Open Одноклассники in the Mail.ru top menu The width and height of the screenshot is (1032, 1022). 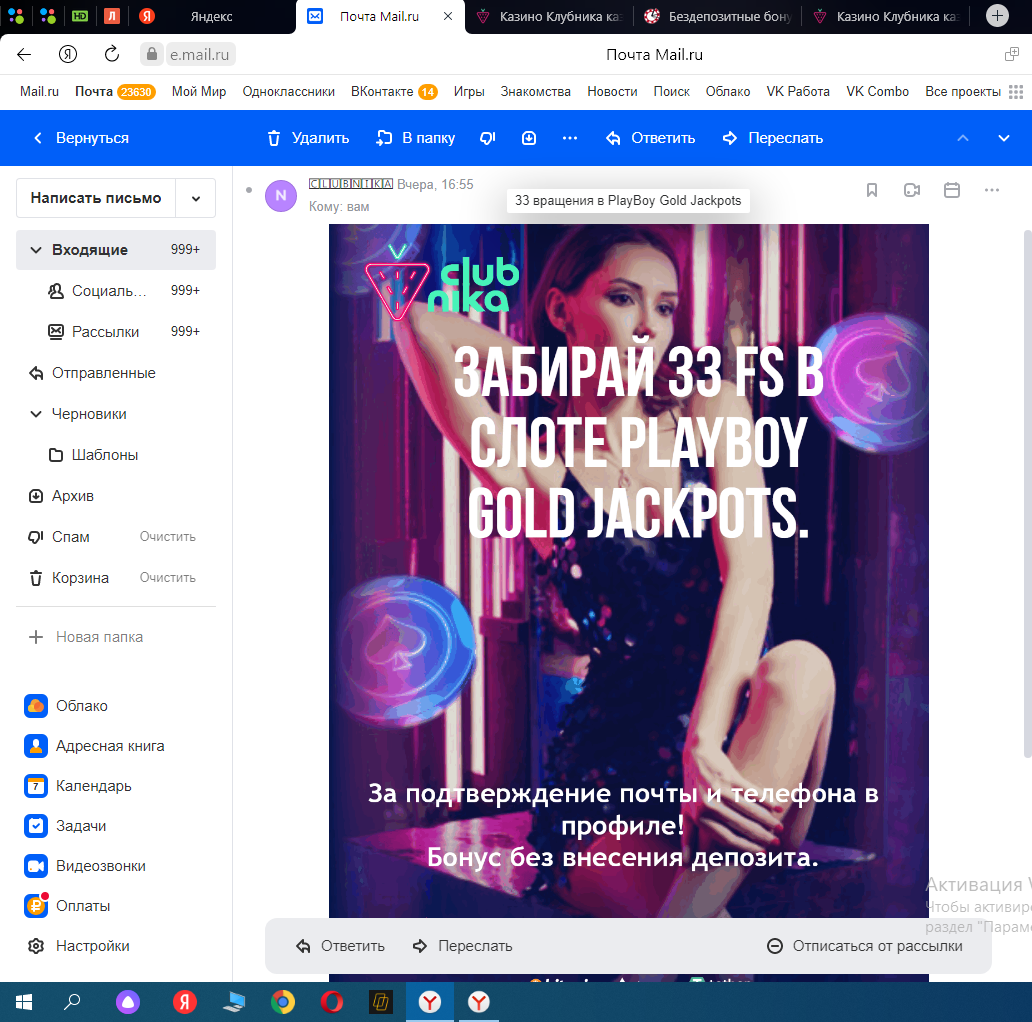(288, 91)
